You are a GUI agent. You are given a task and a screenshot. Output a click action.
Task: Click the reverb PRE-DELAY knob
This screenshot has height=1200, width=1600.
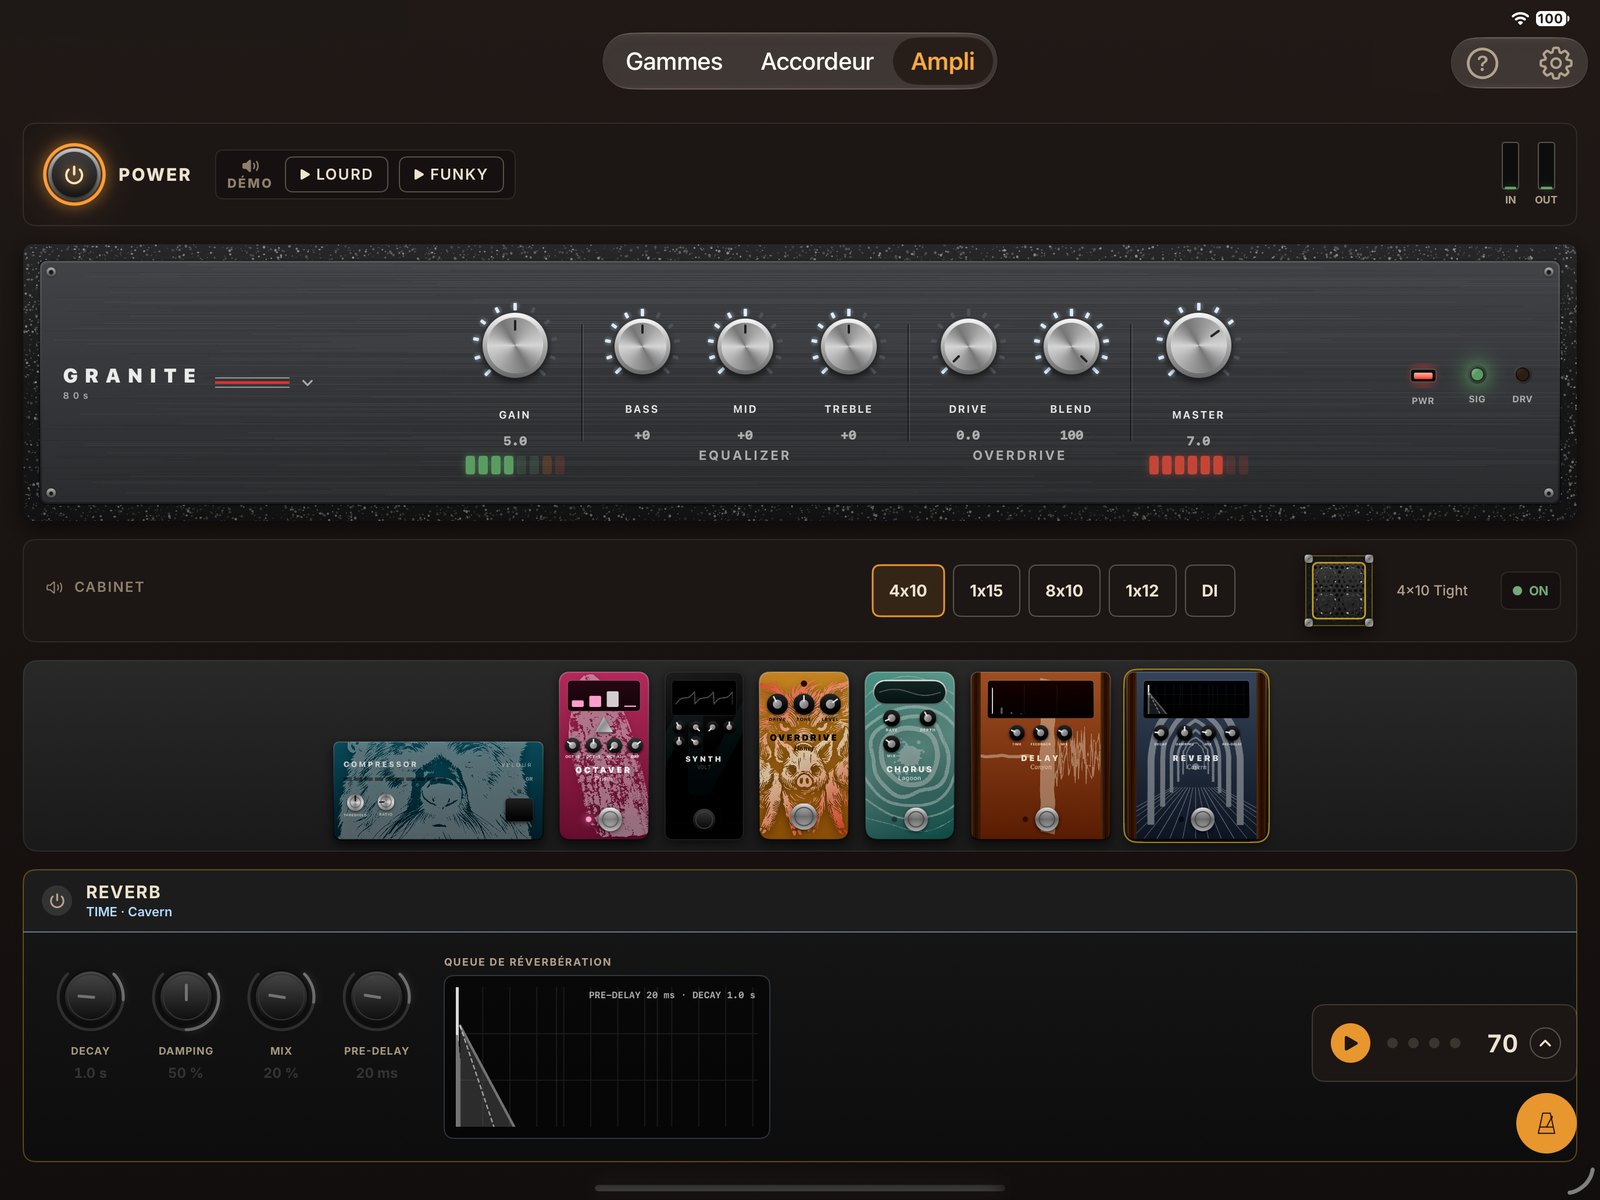tap(377, 997)
